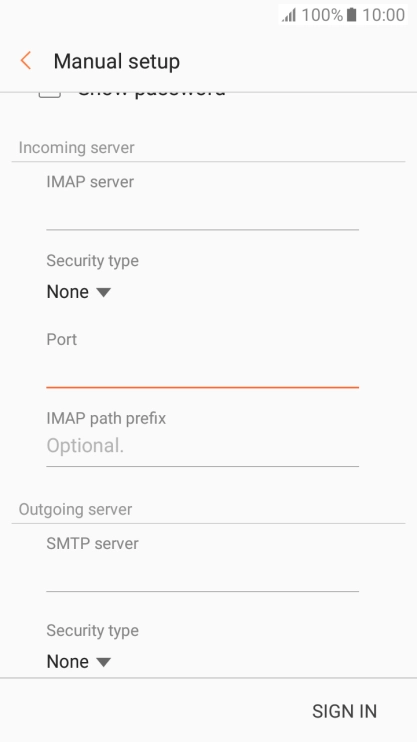Tap the Incoming server section header
This screenshot has width=417, height=742.
click(77, 148)
